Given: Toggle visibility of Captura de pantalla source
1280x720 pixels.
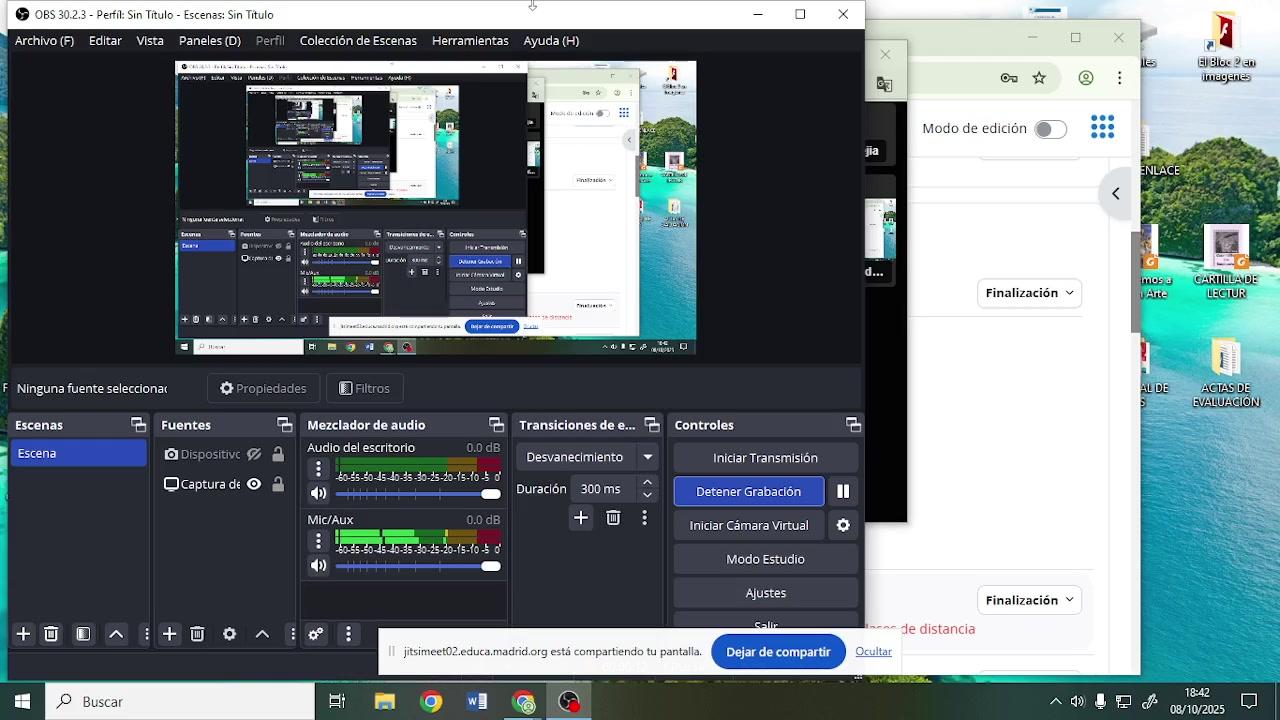Looking at the screenshot, I should click(x=254, y=485).
